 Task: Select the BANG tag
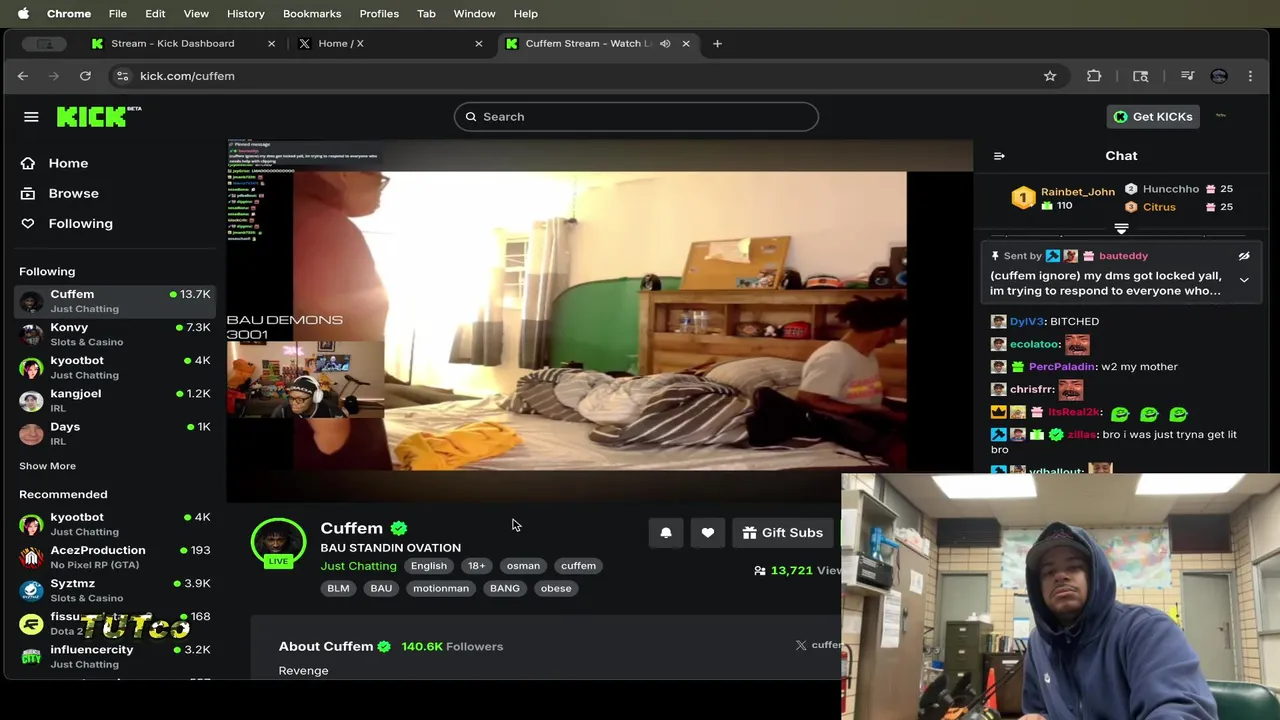coord(505,588)
